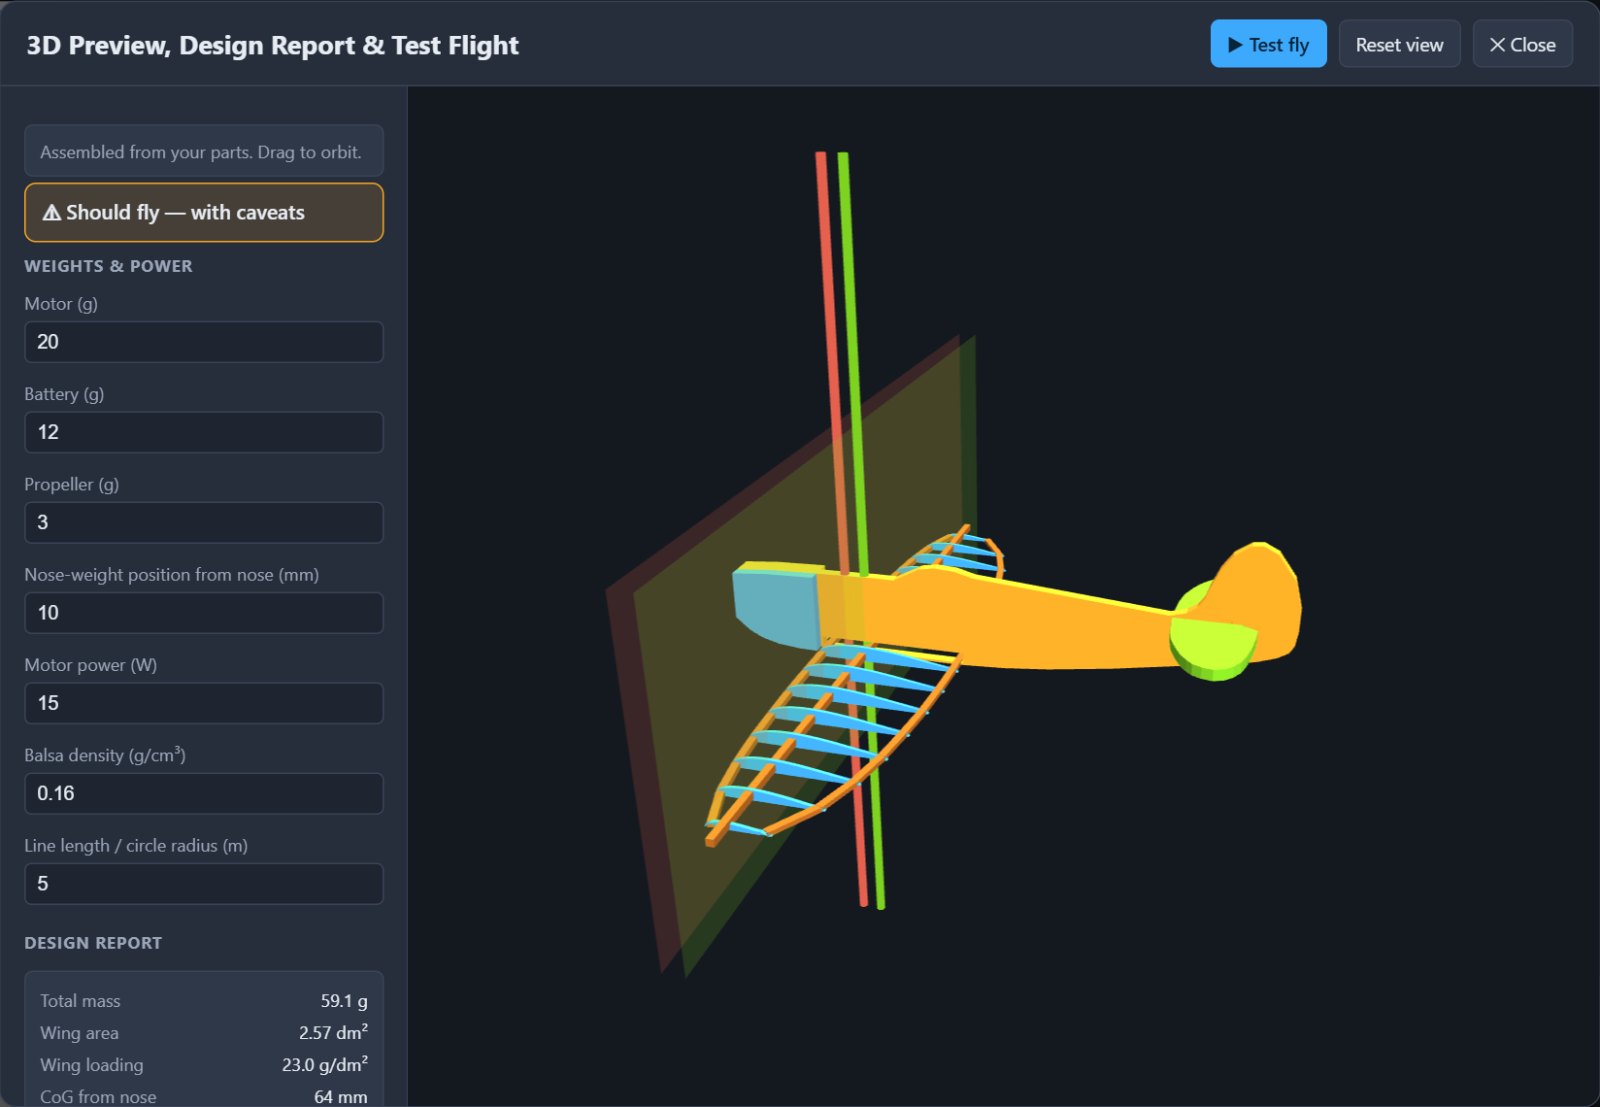
Task: Start the Test fly simulation
Action: 1268,44
